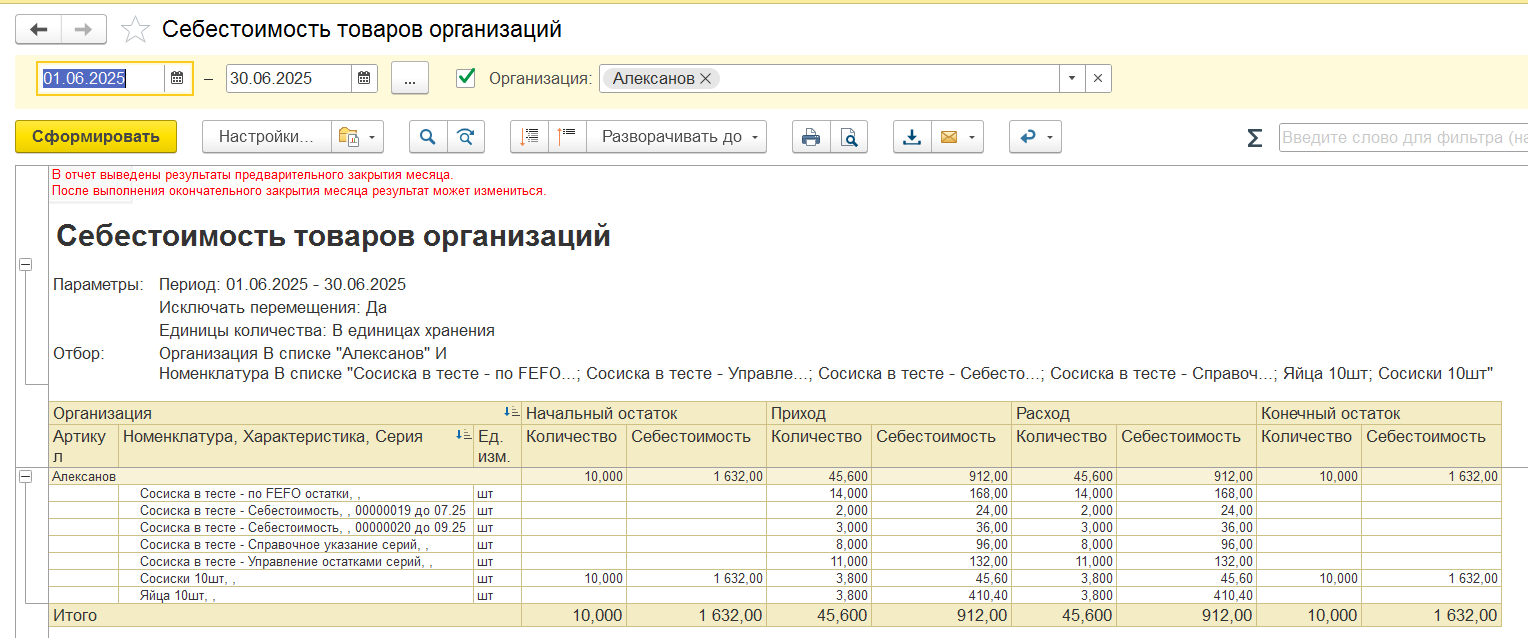Click the Sigma sum icon

(1254, 138)
